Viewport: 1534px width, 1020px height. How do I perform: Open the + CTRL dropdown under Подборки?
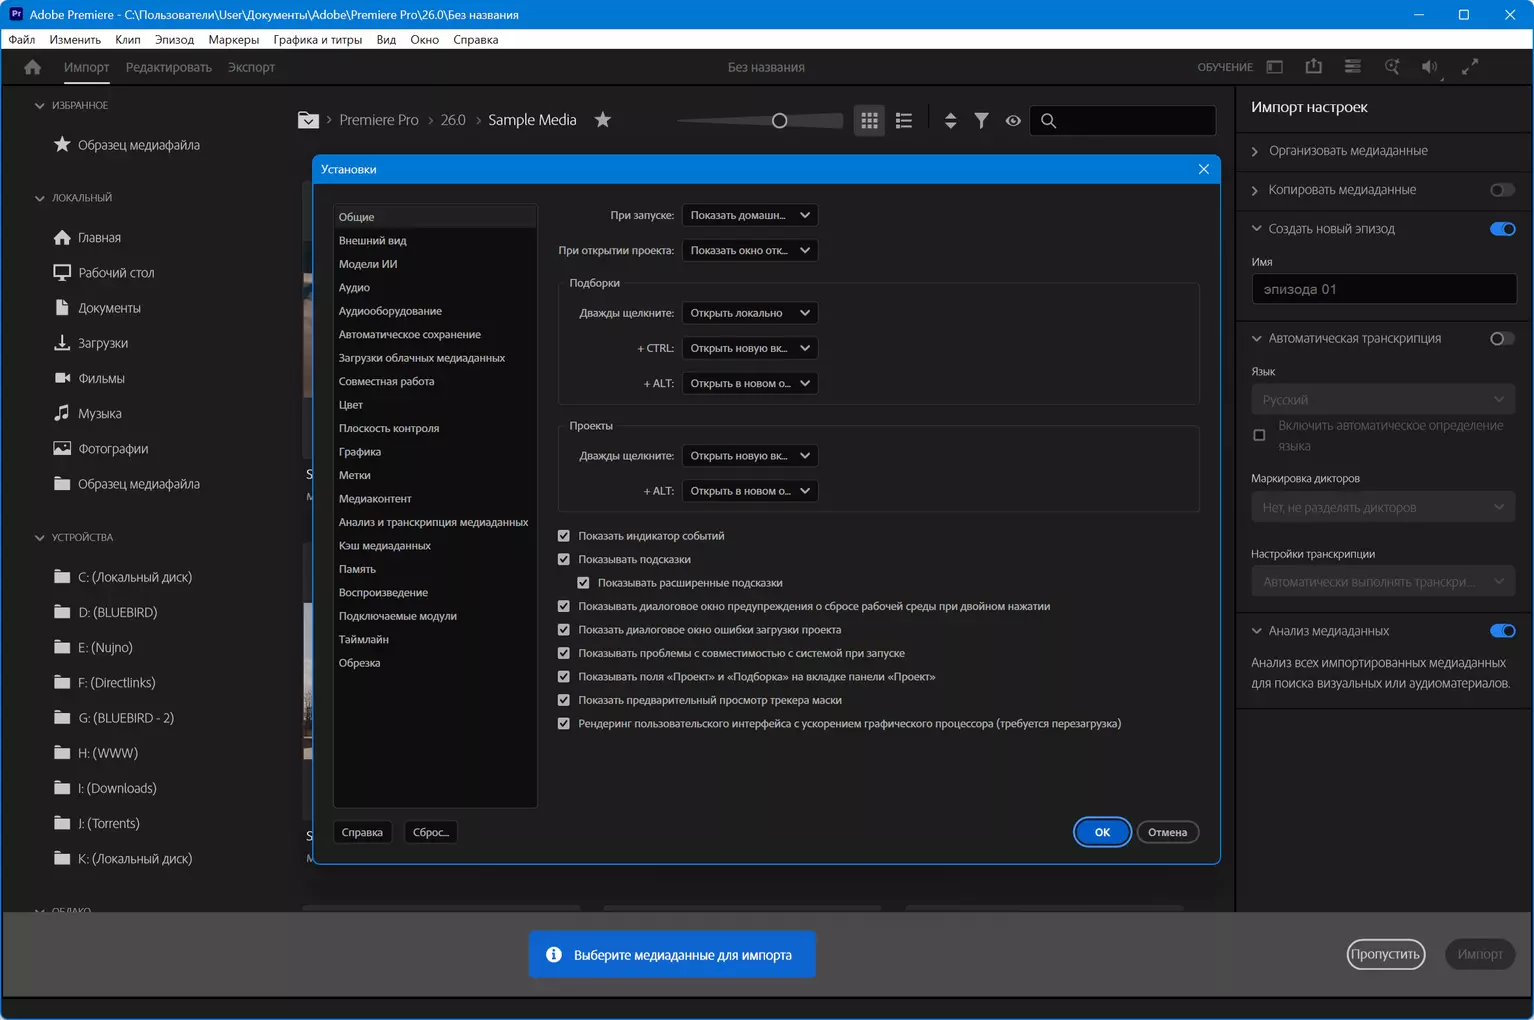pos(750,348)
